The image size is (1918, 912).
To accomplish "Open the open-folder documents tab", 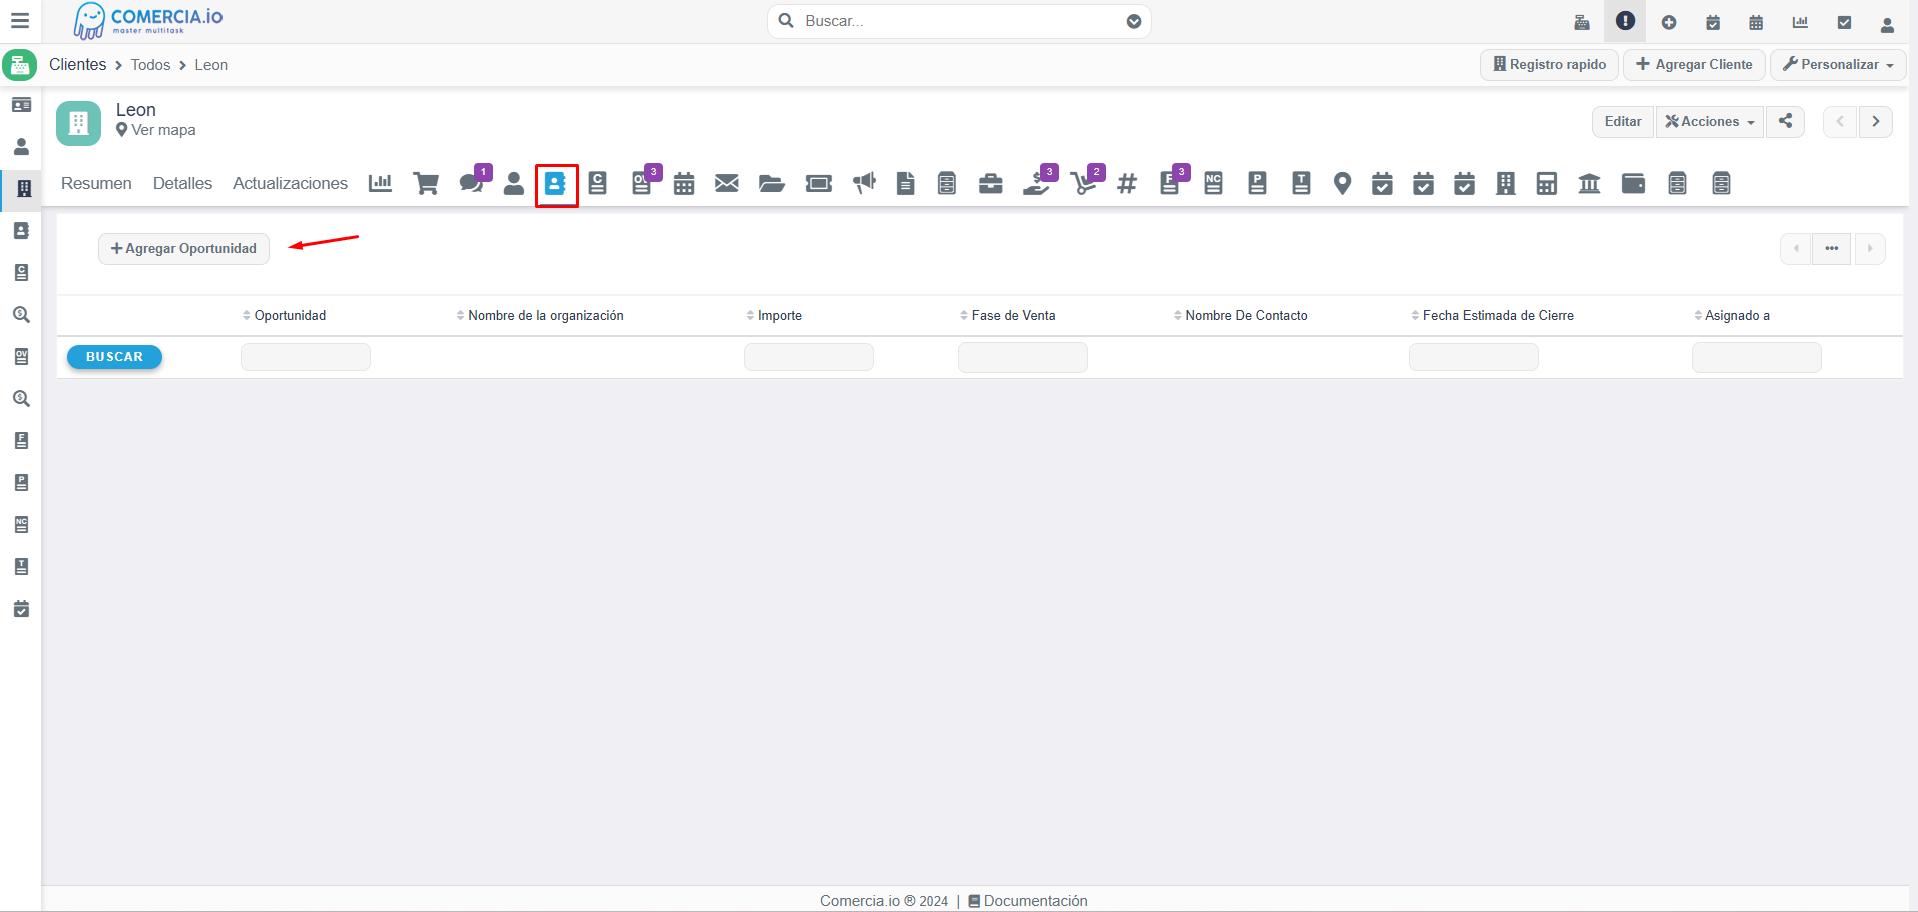I will 771,183.
